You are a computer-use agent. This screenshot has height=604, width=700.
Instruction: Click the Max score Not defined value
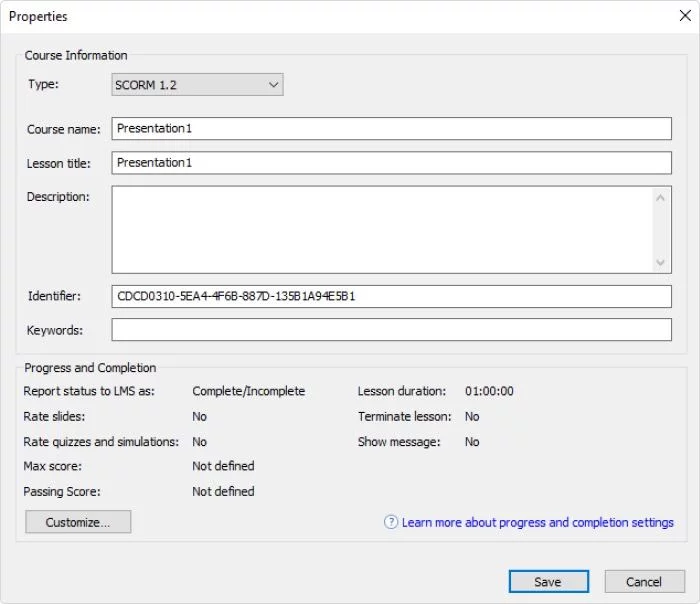[x=223, y=466]
